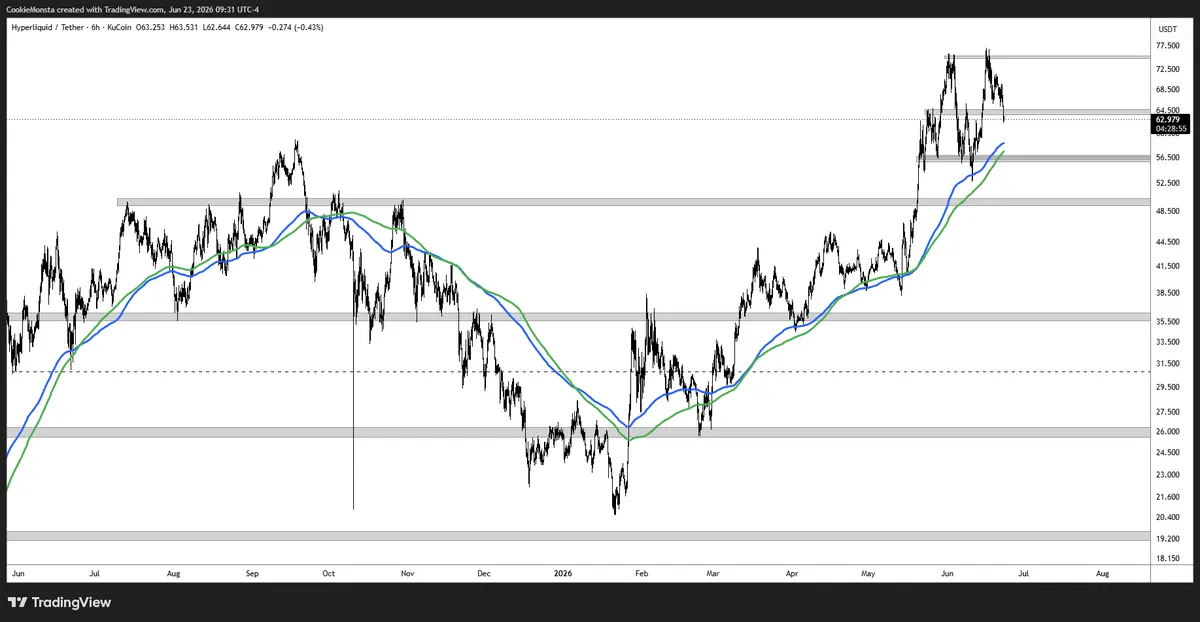The image size is (1200, 622).
Task: Click the 29.500 price axis label
Action: [x=1167, y=386]
